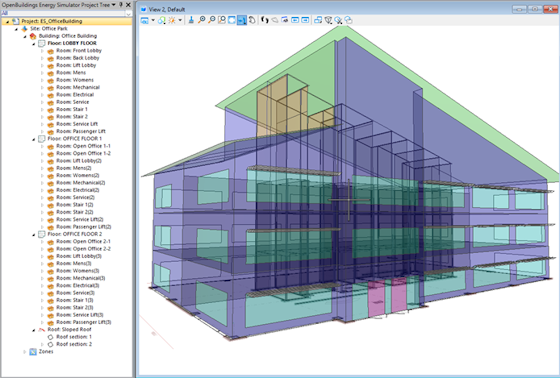Open the View Attributes tool
The height and width of the screenshot is (378, 560).
tap(144, 20)
